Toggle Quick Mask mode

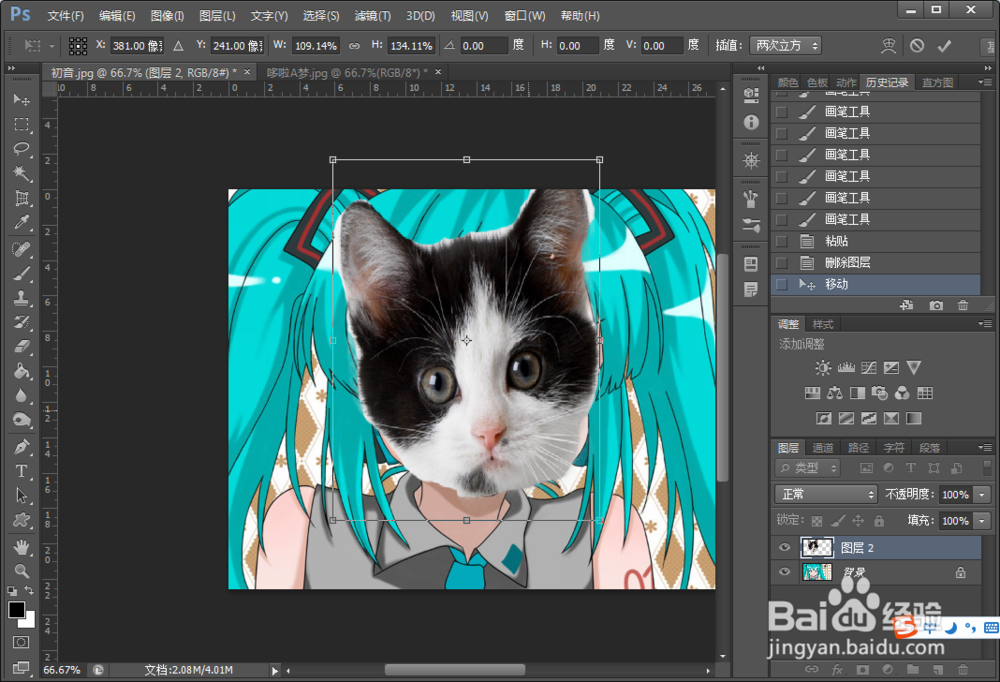point(21,642)
